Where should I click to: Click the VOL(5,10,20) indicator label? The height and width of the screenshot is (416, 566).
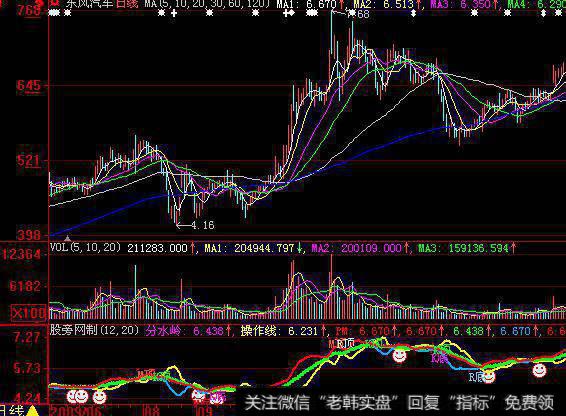point(85,248)
